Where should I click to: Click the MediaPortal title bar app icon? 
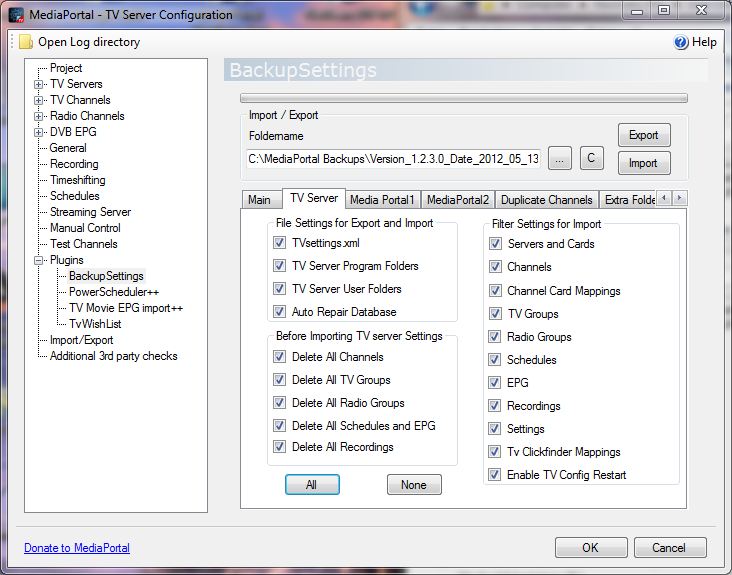16,15
